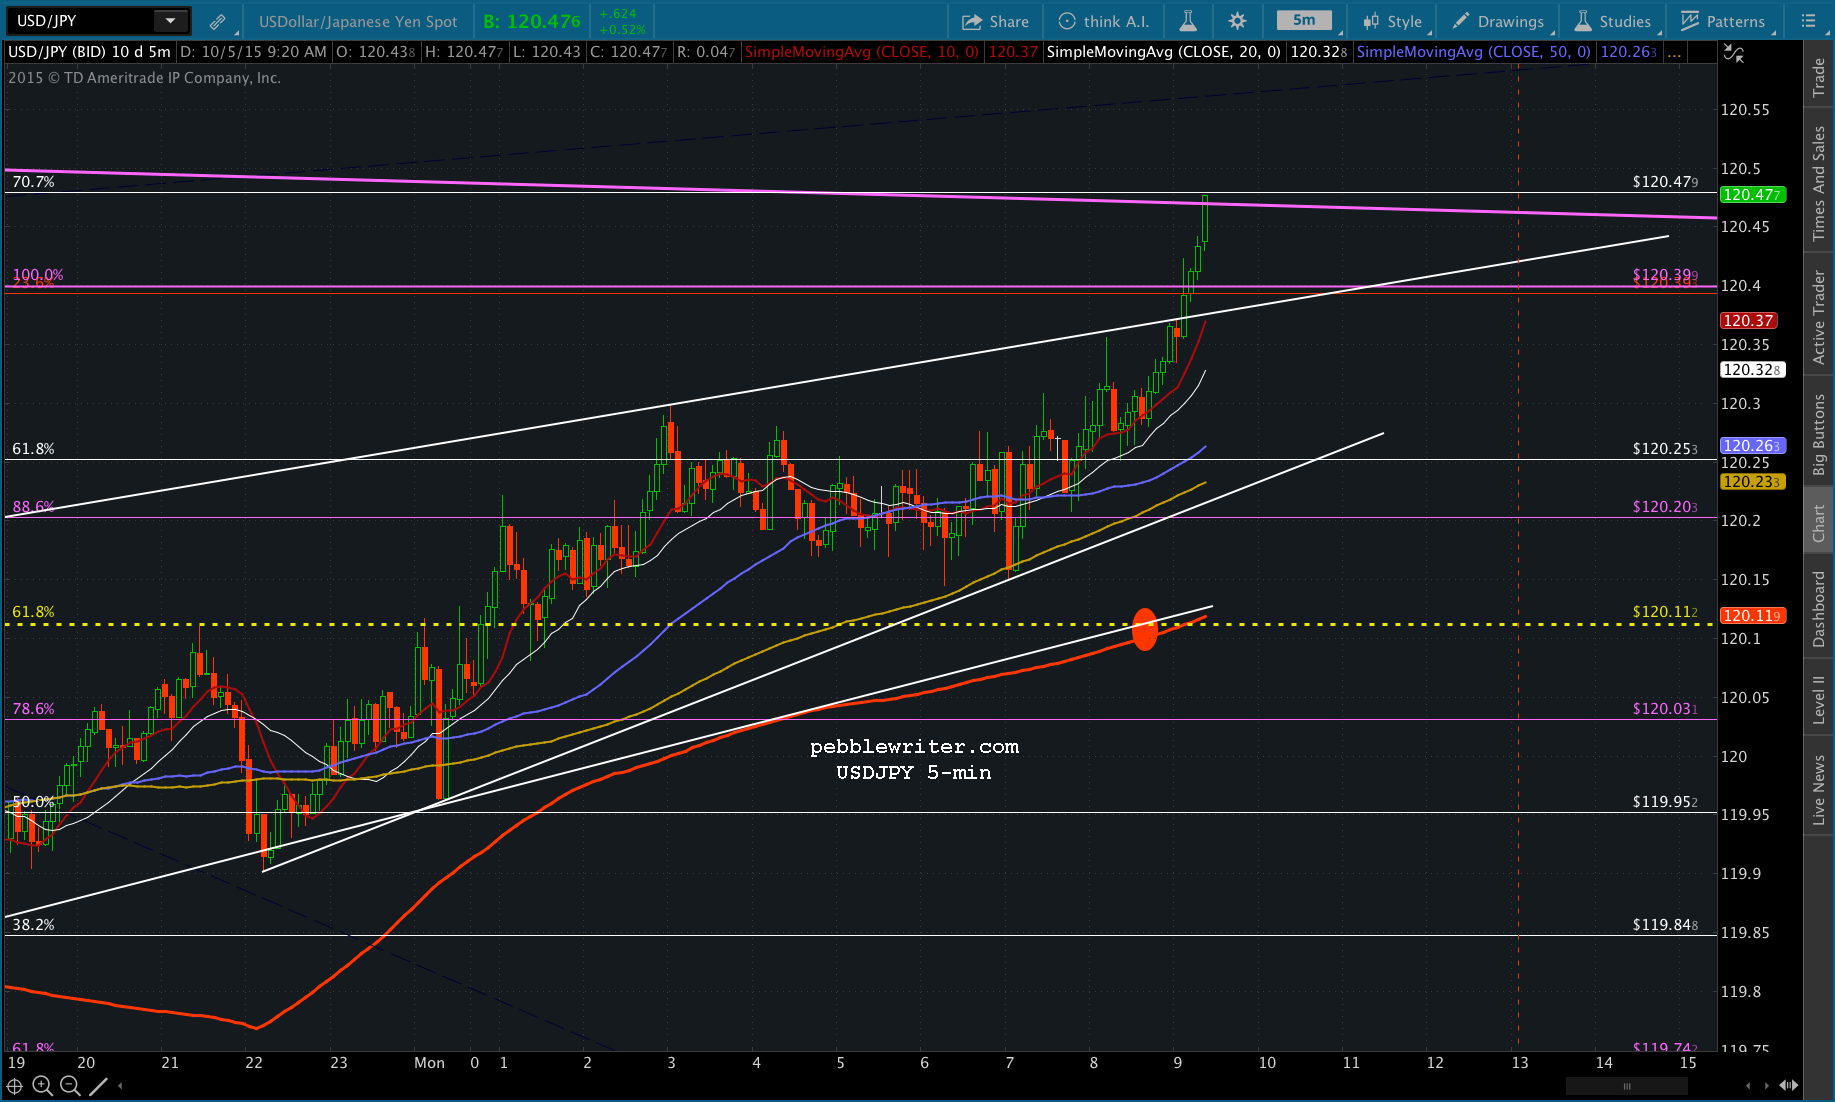
Task: Expand the Style dropdown menu
Action: 1392,21
